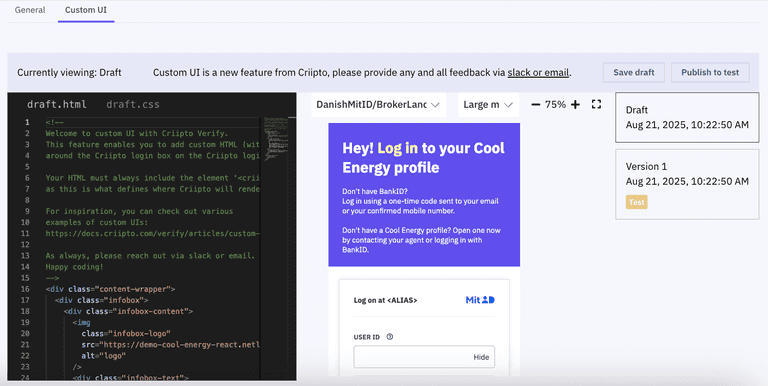The image size is (768, 386).
Task: Click the Test badge on Version 1
Action: coord(636,202)
